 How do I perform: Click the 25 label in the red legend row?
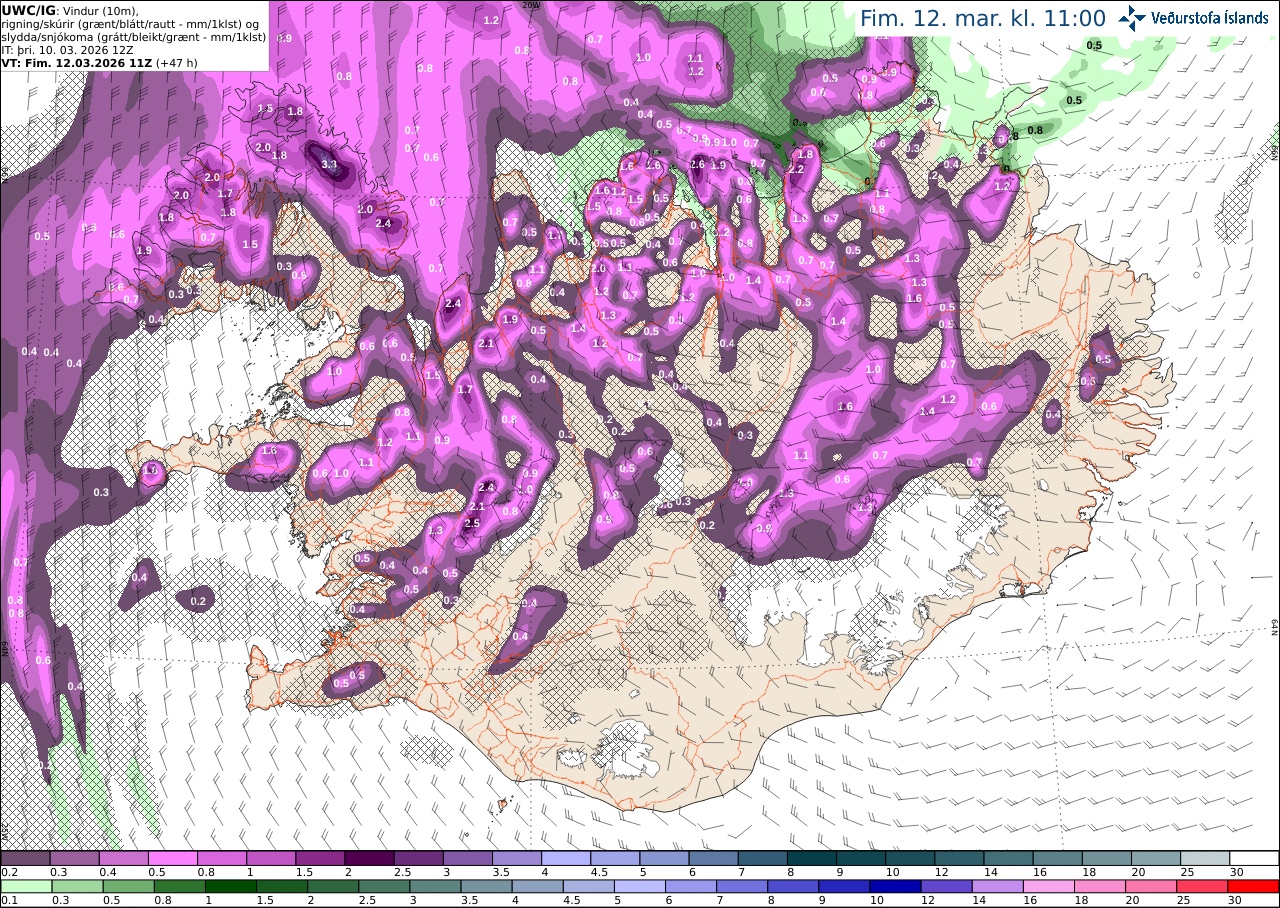[1184, 900]
